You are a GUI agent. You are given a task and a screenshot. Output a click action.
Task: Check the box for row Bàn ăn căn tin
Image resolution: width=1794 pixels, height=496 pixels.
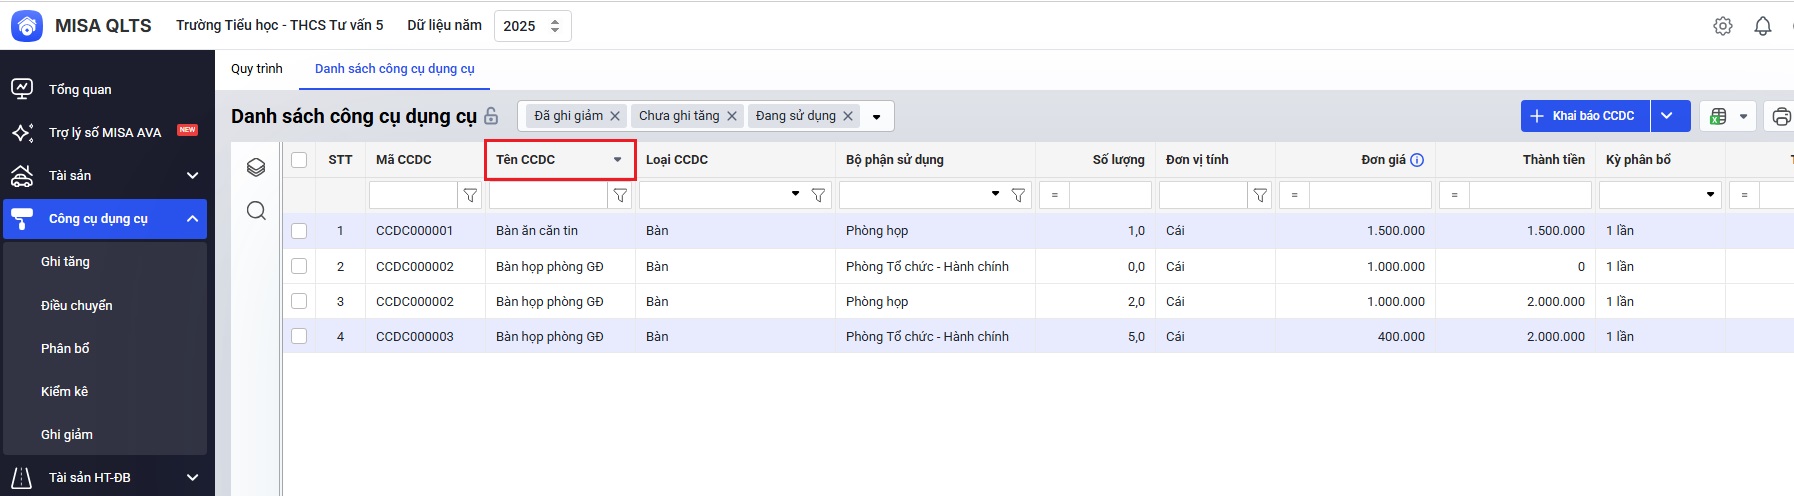[299, 231]
